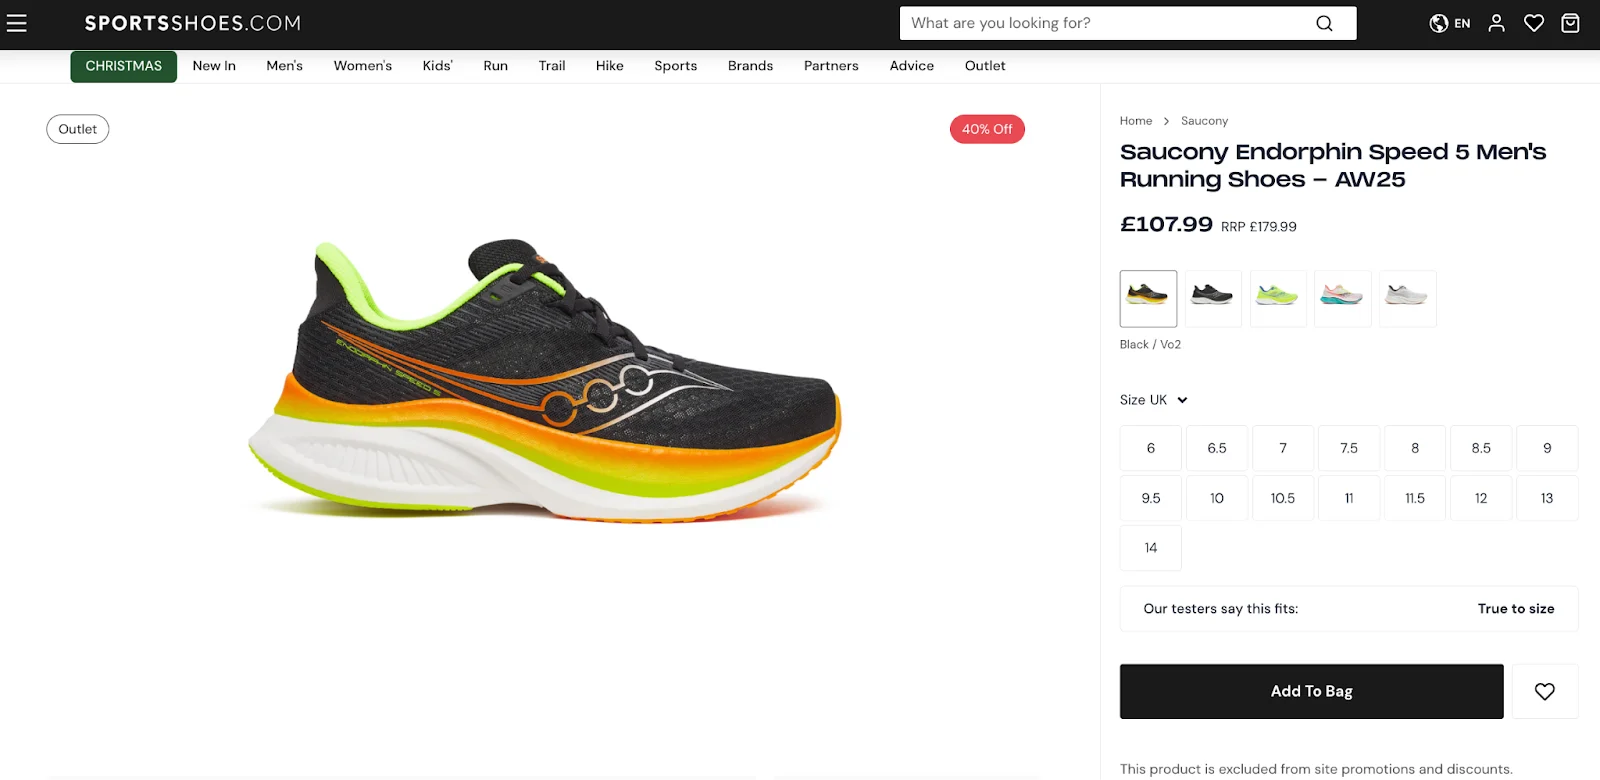Open the shopping bag icon
Screen dimensions: 1600x780
[x=1570, y=23]
